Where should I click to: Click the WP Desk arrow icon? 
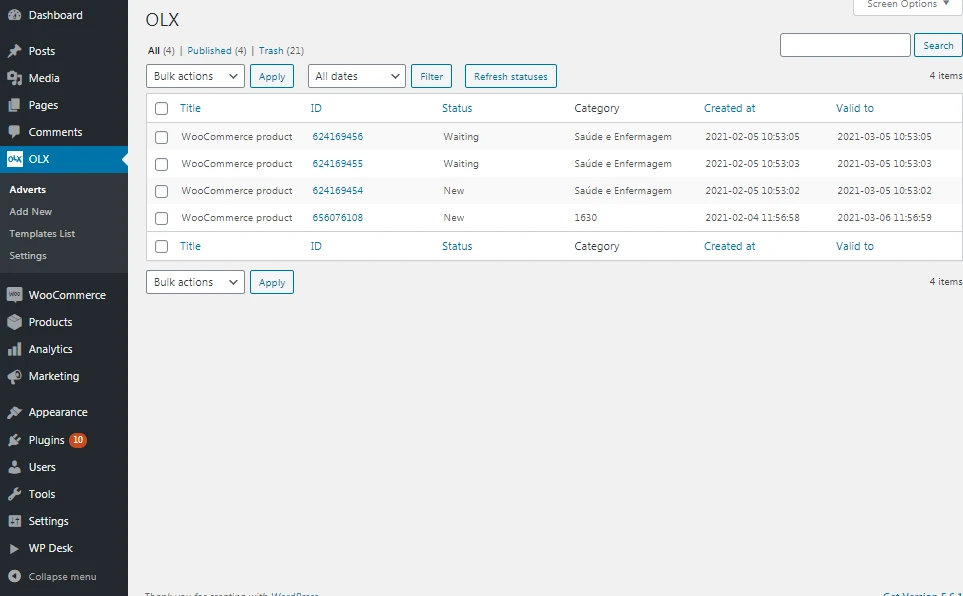15,548
